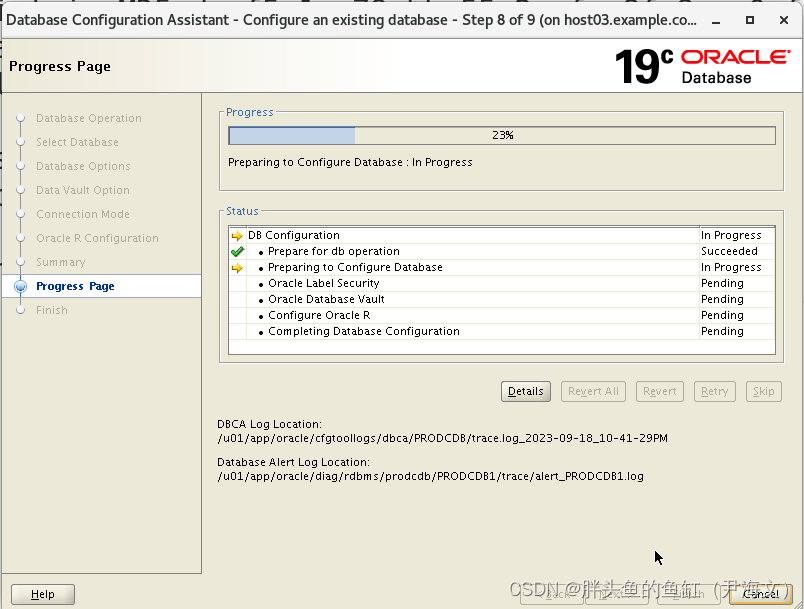Screen dimensions: 804x609
Task: Click the Revert button
Action: click(659, 391)
